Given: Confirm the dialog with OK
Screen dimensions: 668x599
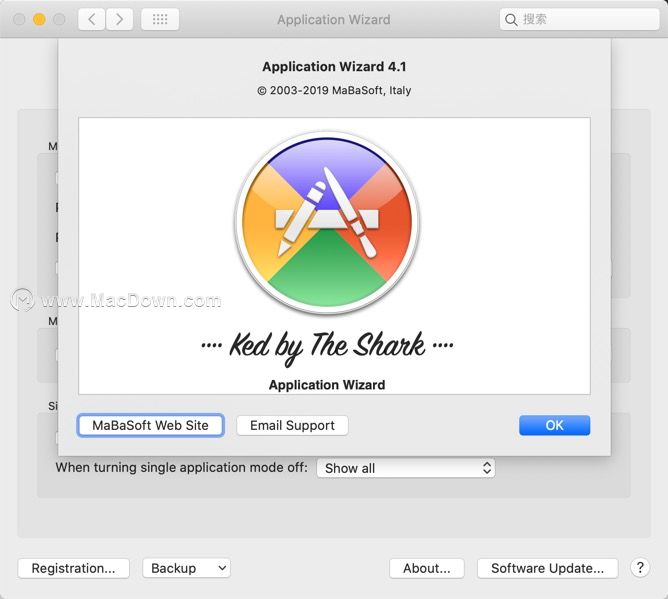Looking at the screenshot, I should pyautogui.click(x=554, y=425).
